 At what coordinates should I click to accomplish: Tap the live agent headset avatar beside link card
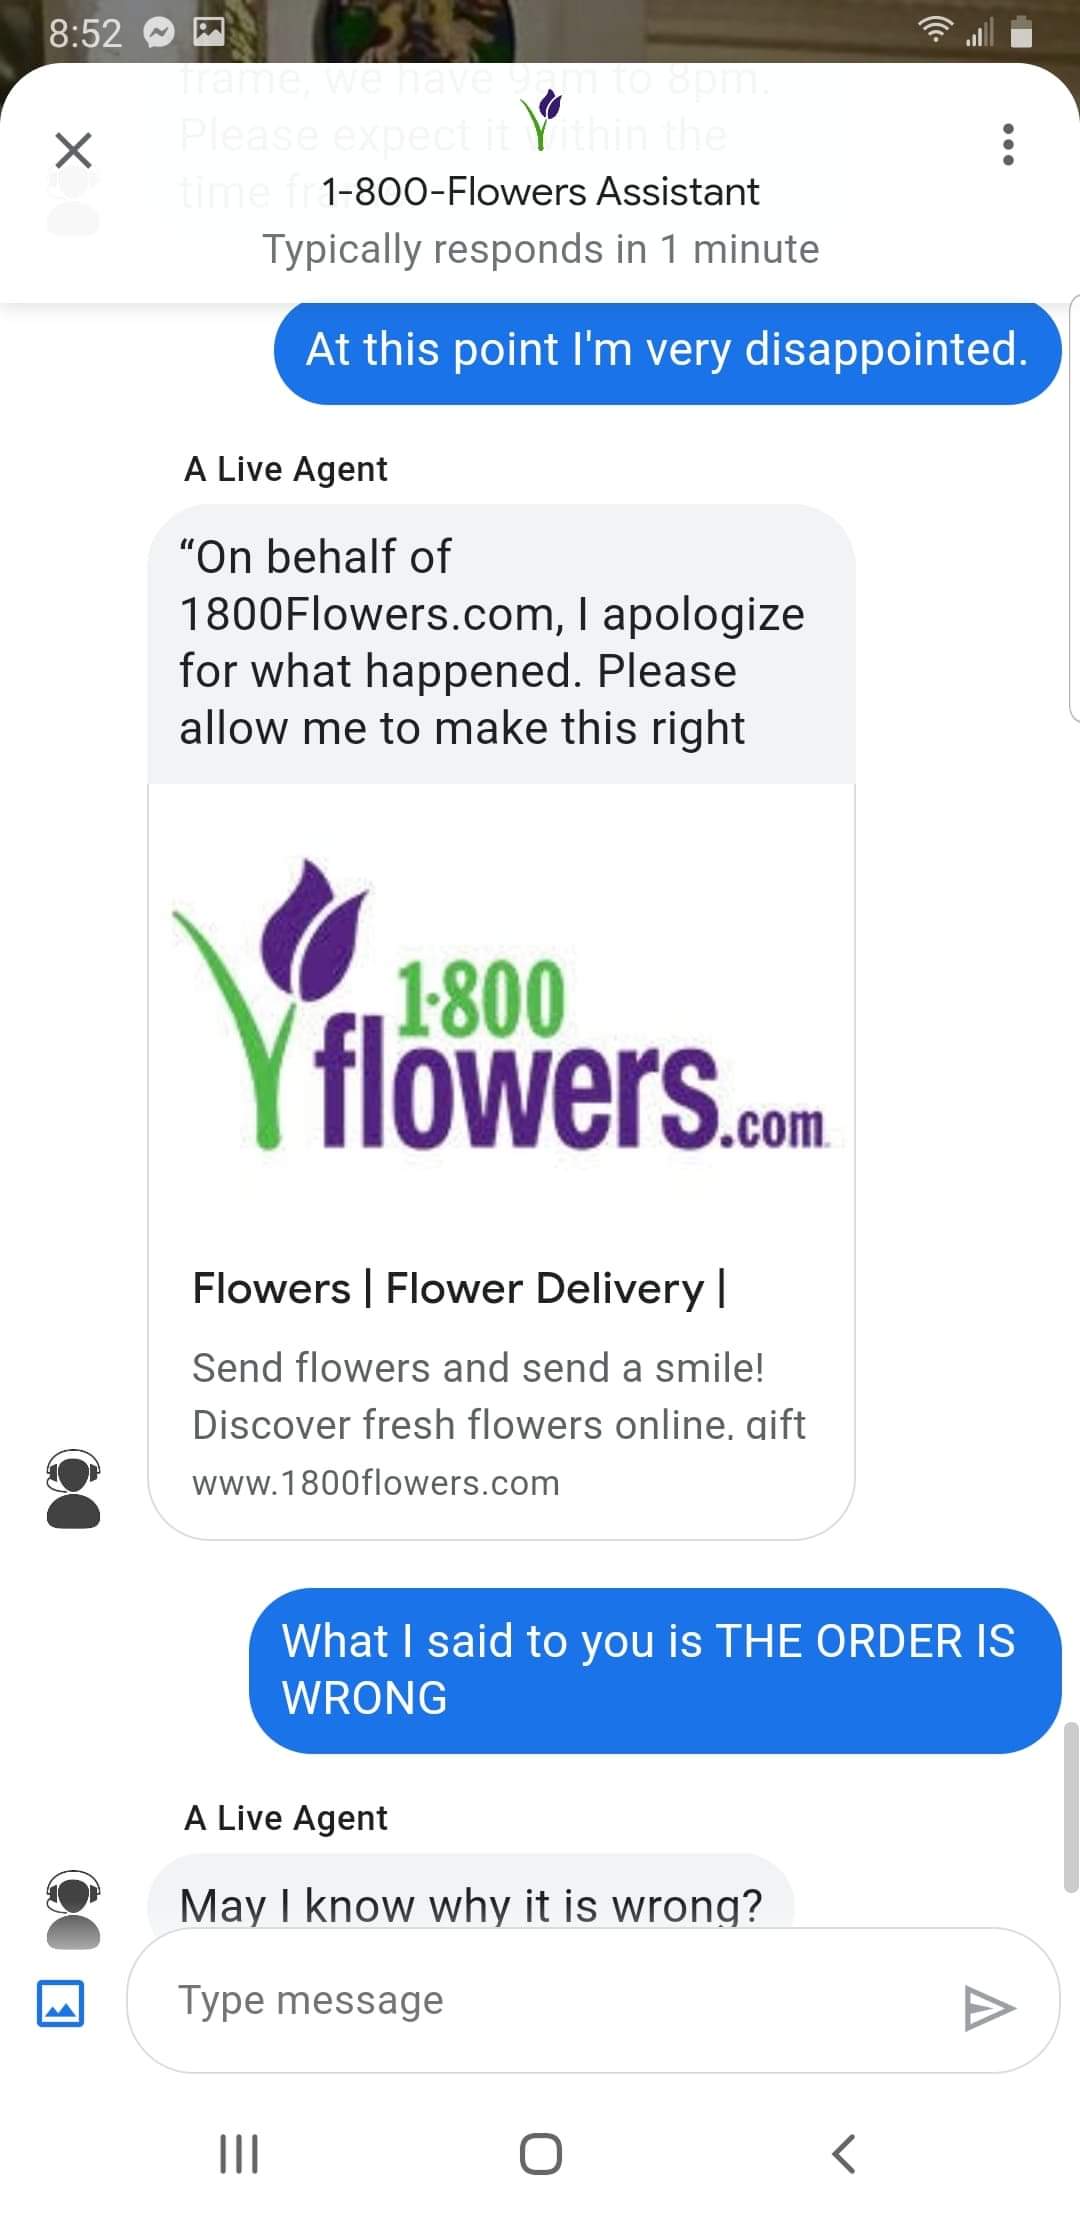pos(73,1489)
